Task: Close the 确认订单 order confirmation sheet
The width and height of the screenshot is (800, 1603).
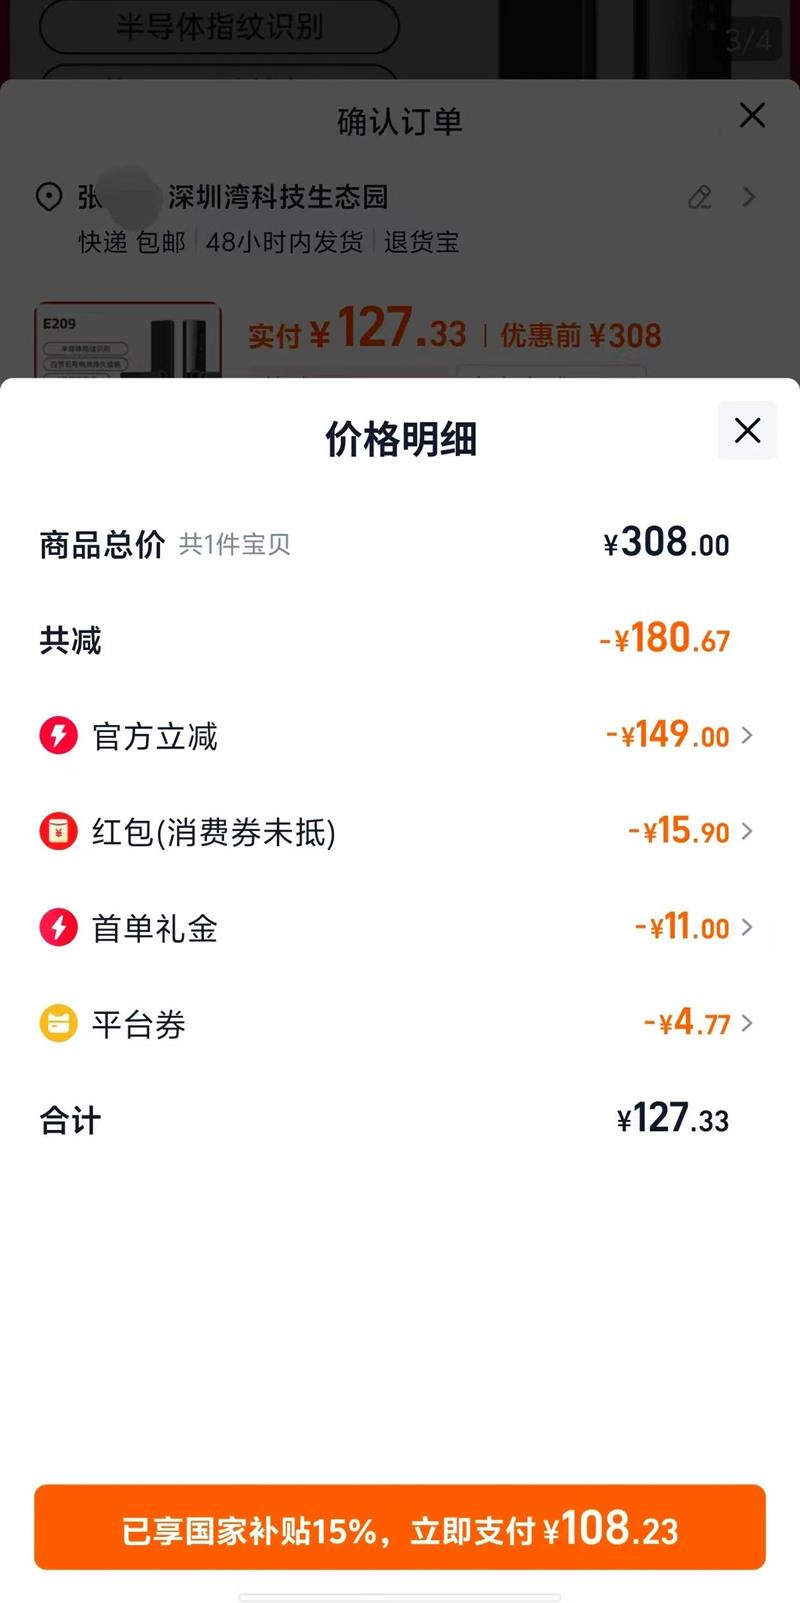Action: (x=752, y=116)
